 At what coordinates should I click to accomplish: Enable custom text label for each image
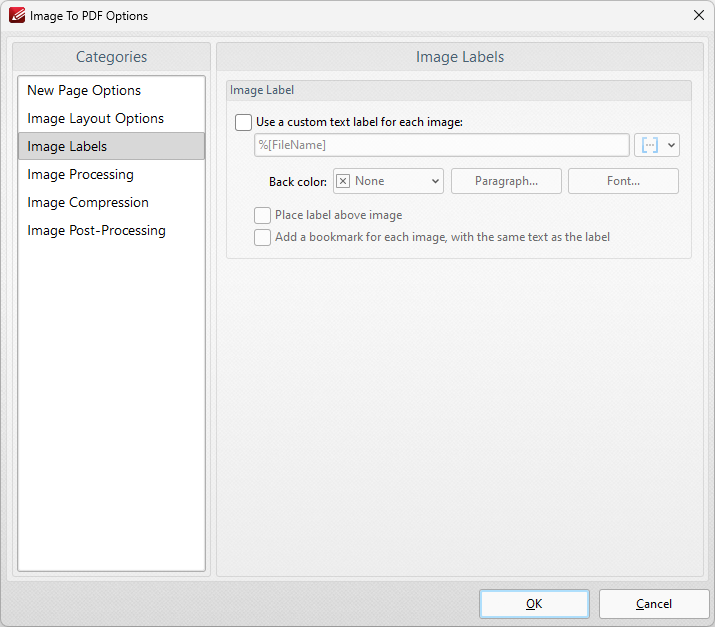(x=243, y=122)
